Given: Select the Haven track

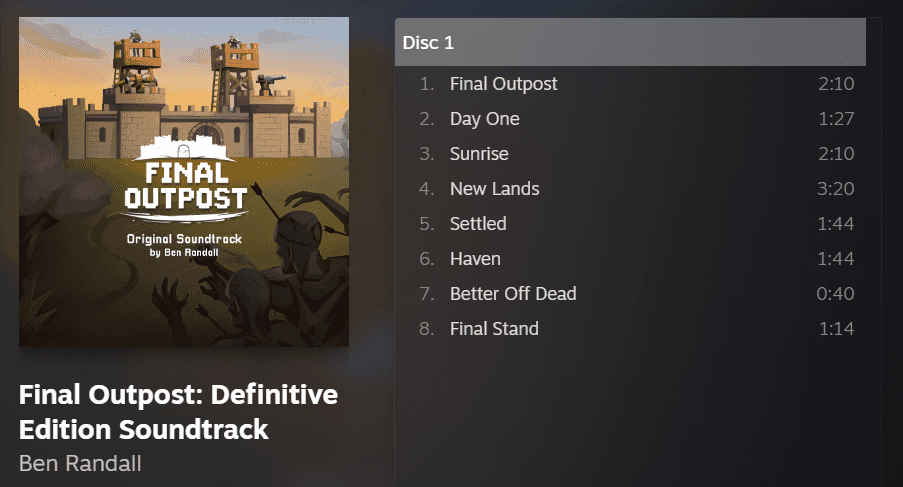Looking at the screenshot, I should click(x=630, y=258).
